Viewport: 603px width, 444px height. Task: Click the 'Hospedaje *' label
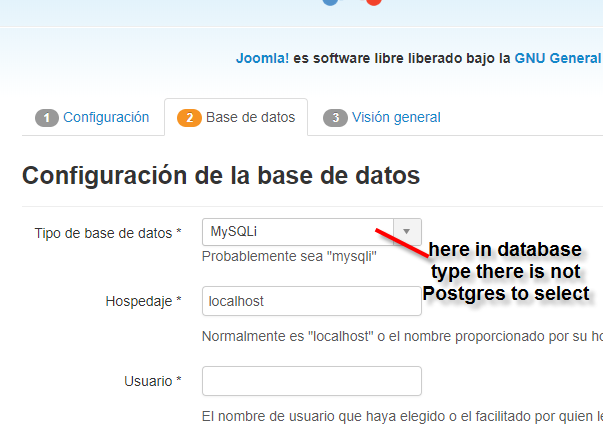[x=143, y=301]
